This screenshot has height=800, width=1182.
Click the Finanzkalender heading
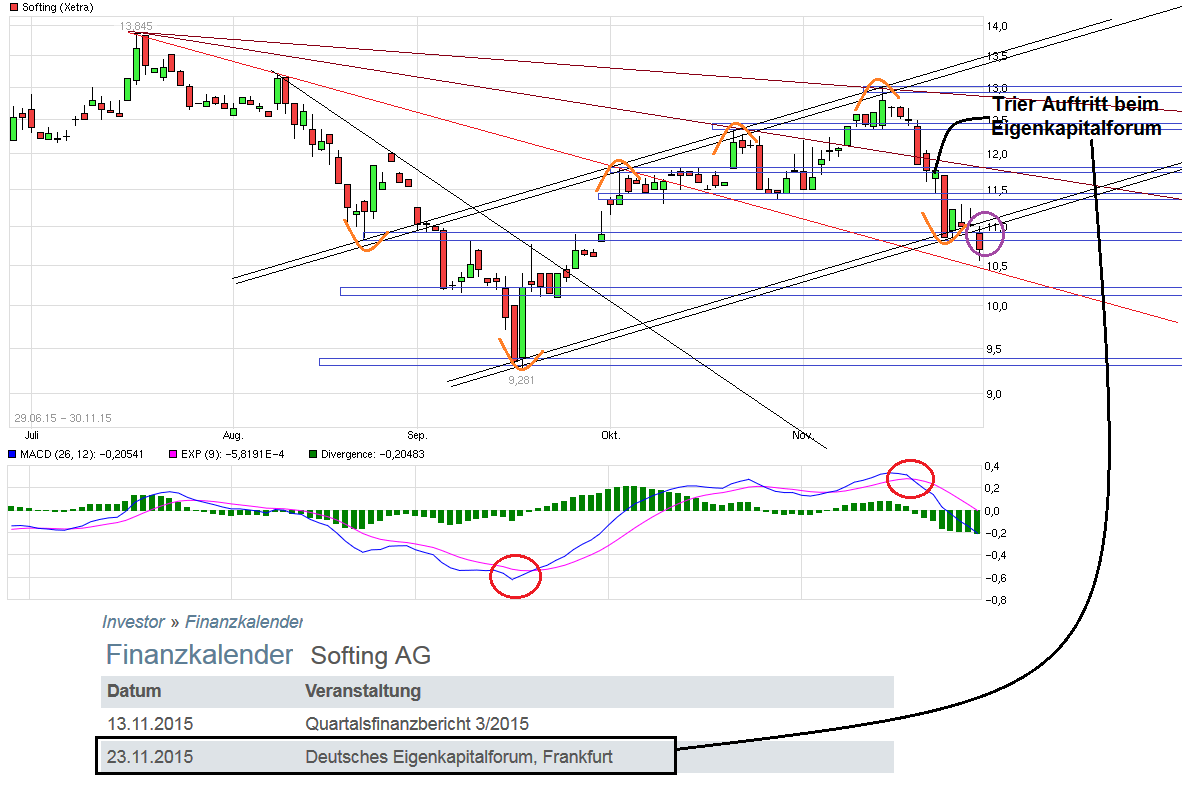(199, 654)
